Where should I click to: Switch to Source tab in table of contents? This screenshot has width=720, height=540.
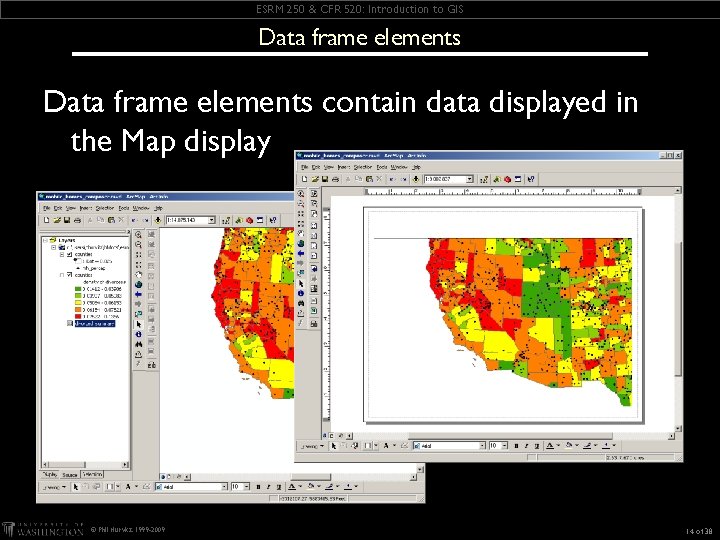click(x=70, y=475)
